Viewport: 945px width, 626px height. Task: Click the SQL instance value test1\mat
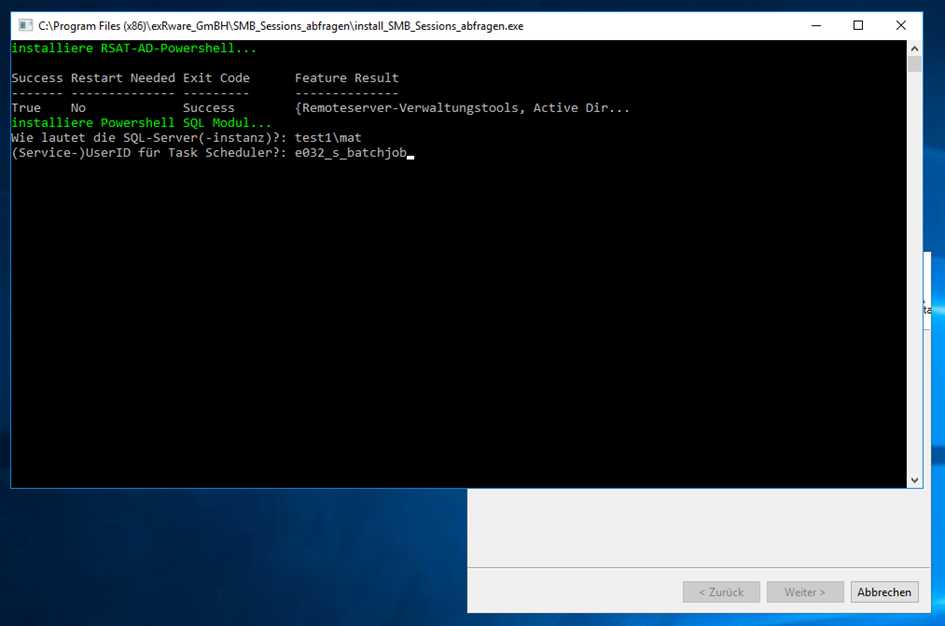(x=328, y=138)
